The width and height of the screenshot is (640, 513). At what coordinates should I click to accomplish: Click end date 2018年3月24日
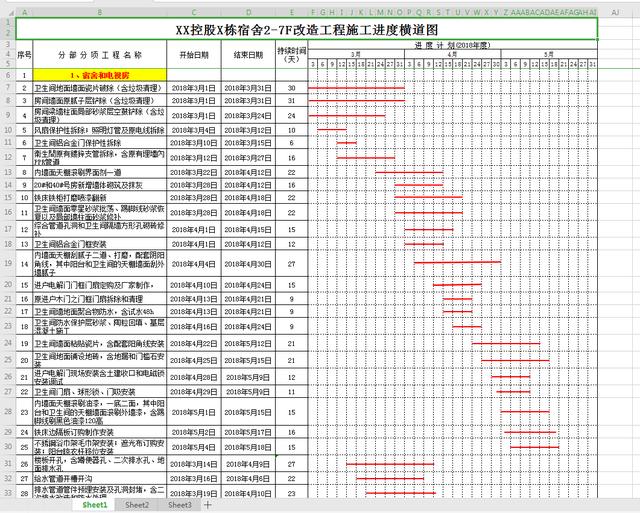[x=249, y=115]
